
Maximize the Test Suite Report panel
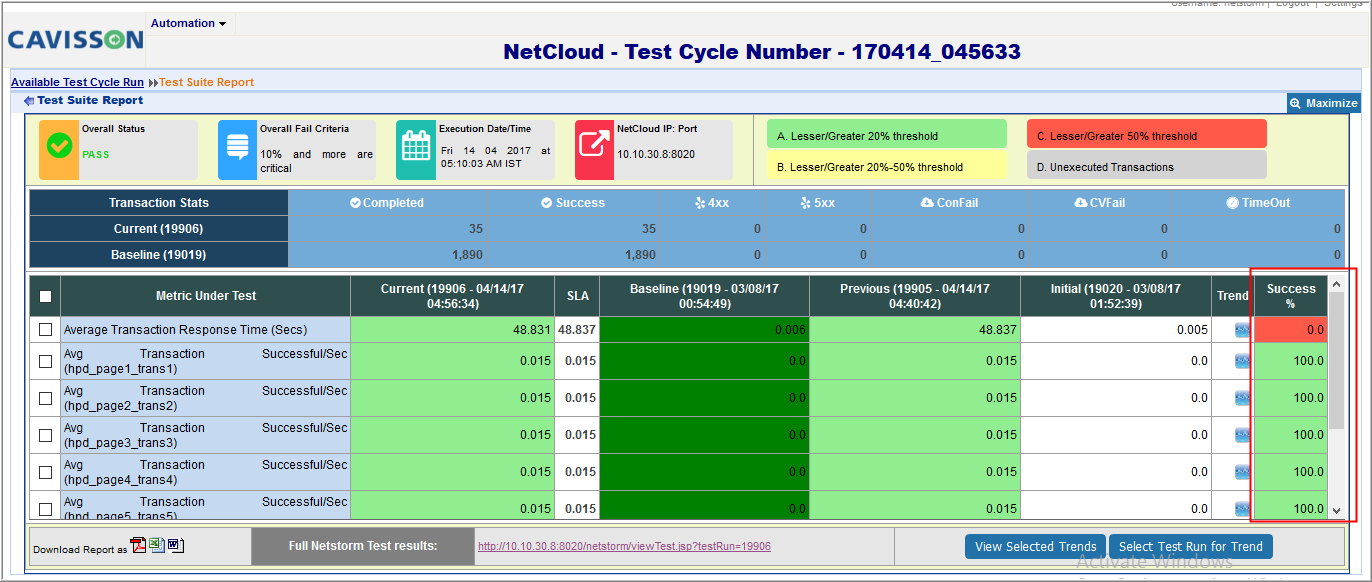pyautogui.click(x=1324, y=103)
